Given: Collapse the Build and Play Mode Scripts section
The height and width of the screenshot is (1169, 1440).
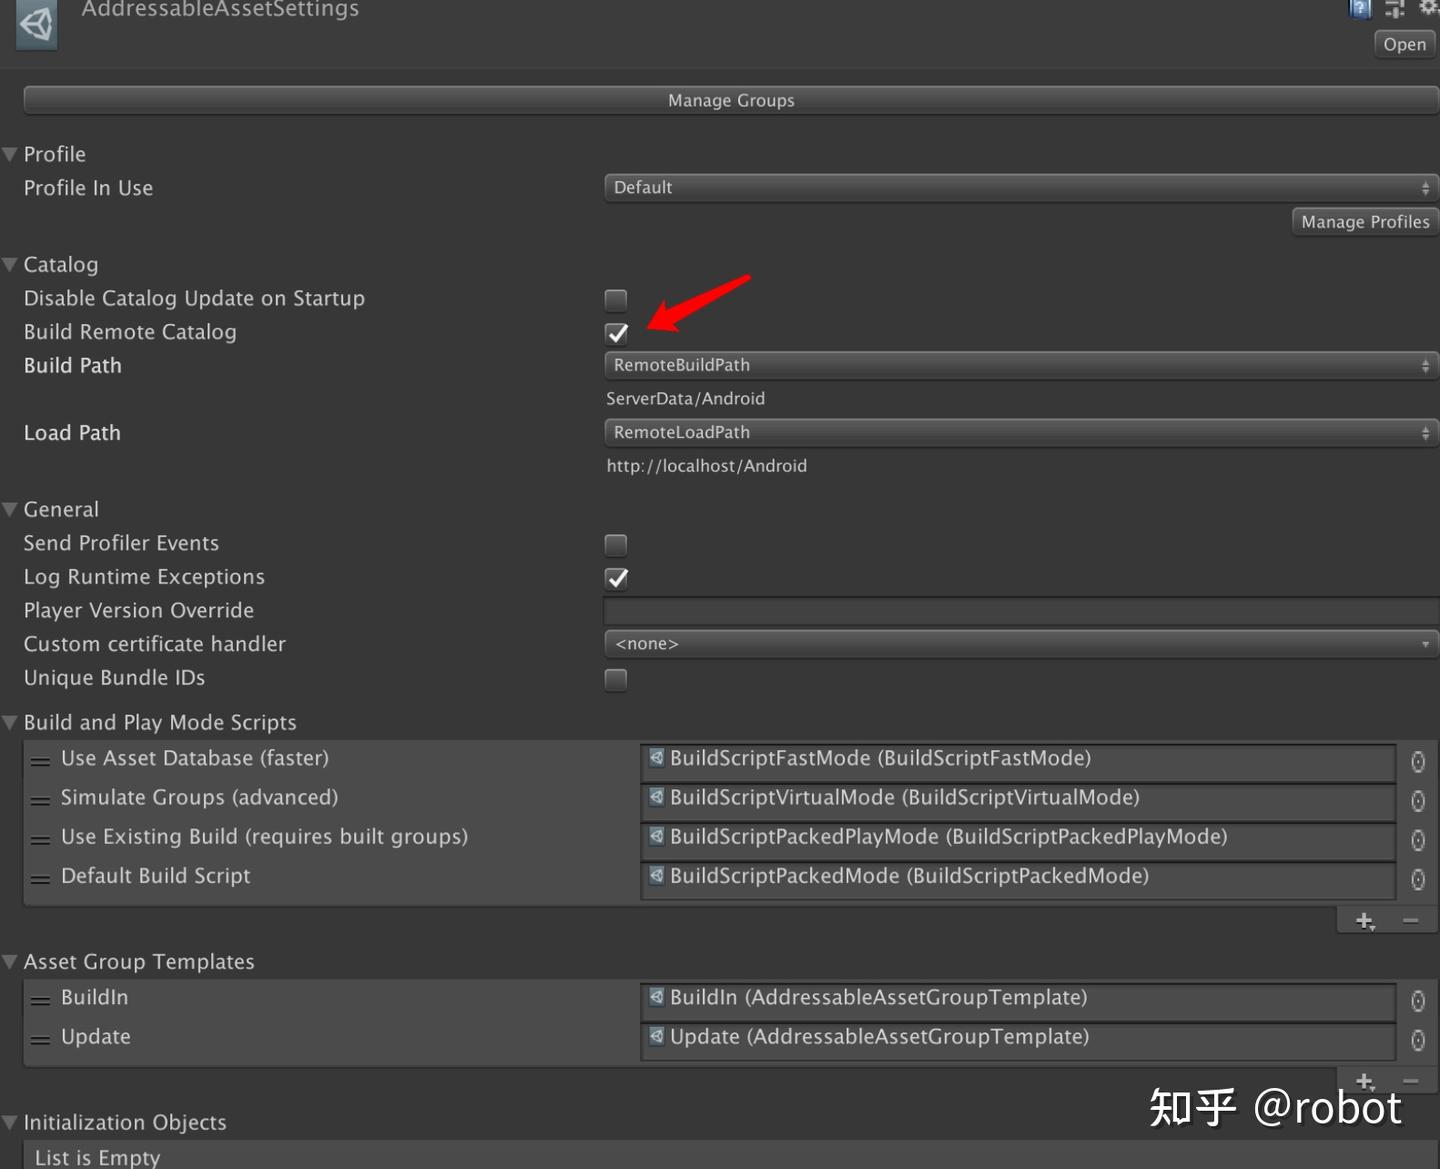Looking at the screenshot, I should point(10,723).
